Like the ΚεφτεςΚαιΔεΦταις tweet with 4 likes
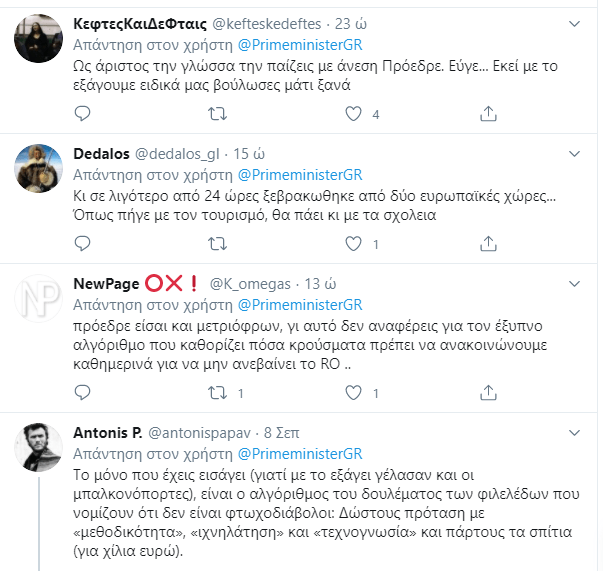 pos(353,114)
